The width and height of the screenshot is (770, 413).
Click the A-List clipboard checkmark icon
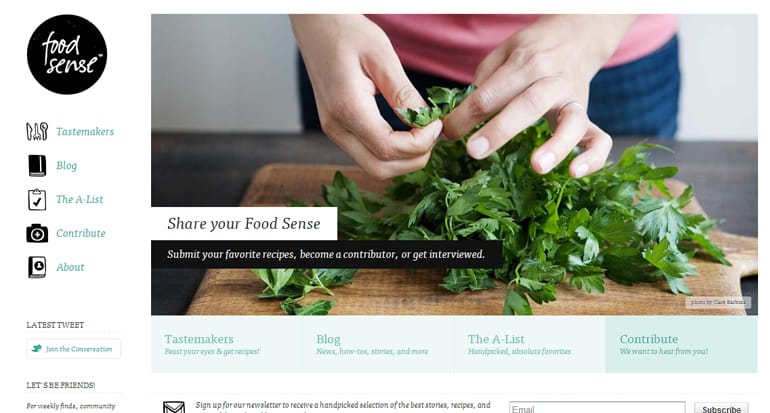click(x=37, y=199)
